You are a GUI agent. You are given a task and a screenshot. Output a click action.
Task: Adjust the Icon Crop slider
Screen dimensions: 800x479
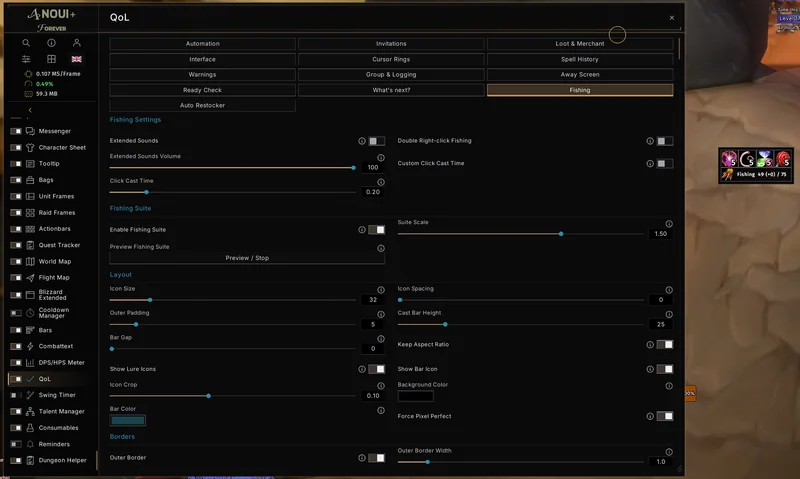[233, 396]
